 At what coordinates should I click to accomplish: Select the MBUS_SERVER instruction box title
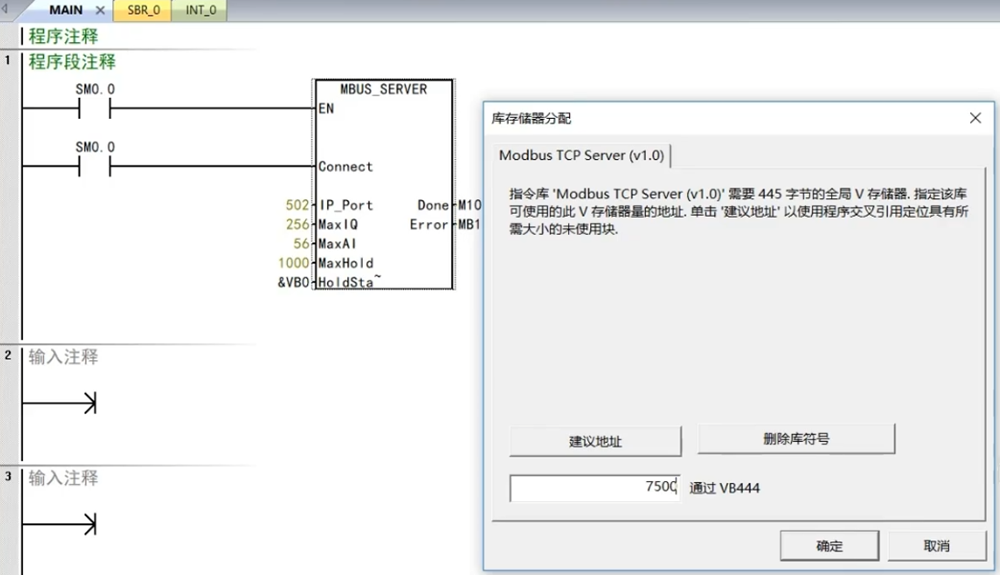point(383,89)
